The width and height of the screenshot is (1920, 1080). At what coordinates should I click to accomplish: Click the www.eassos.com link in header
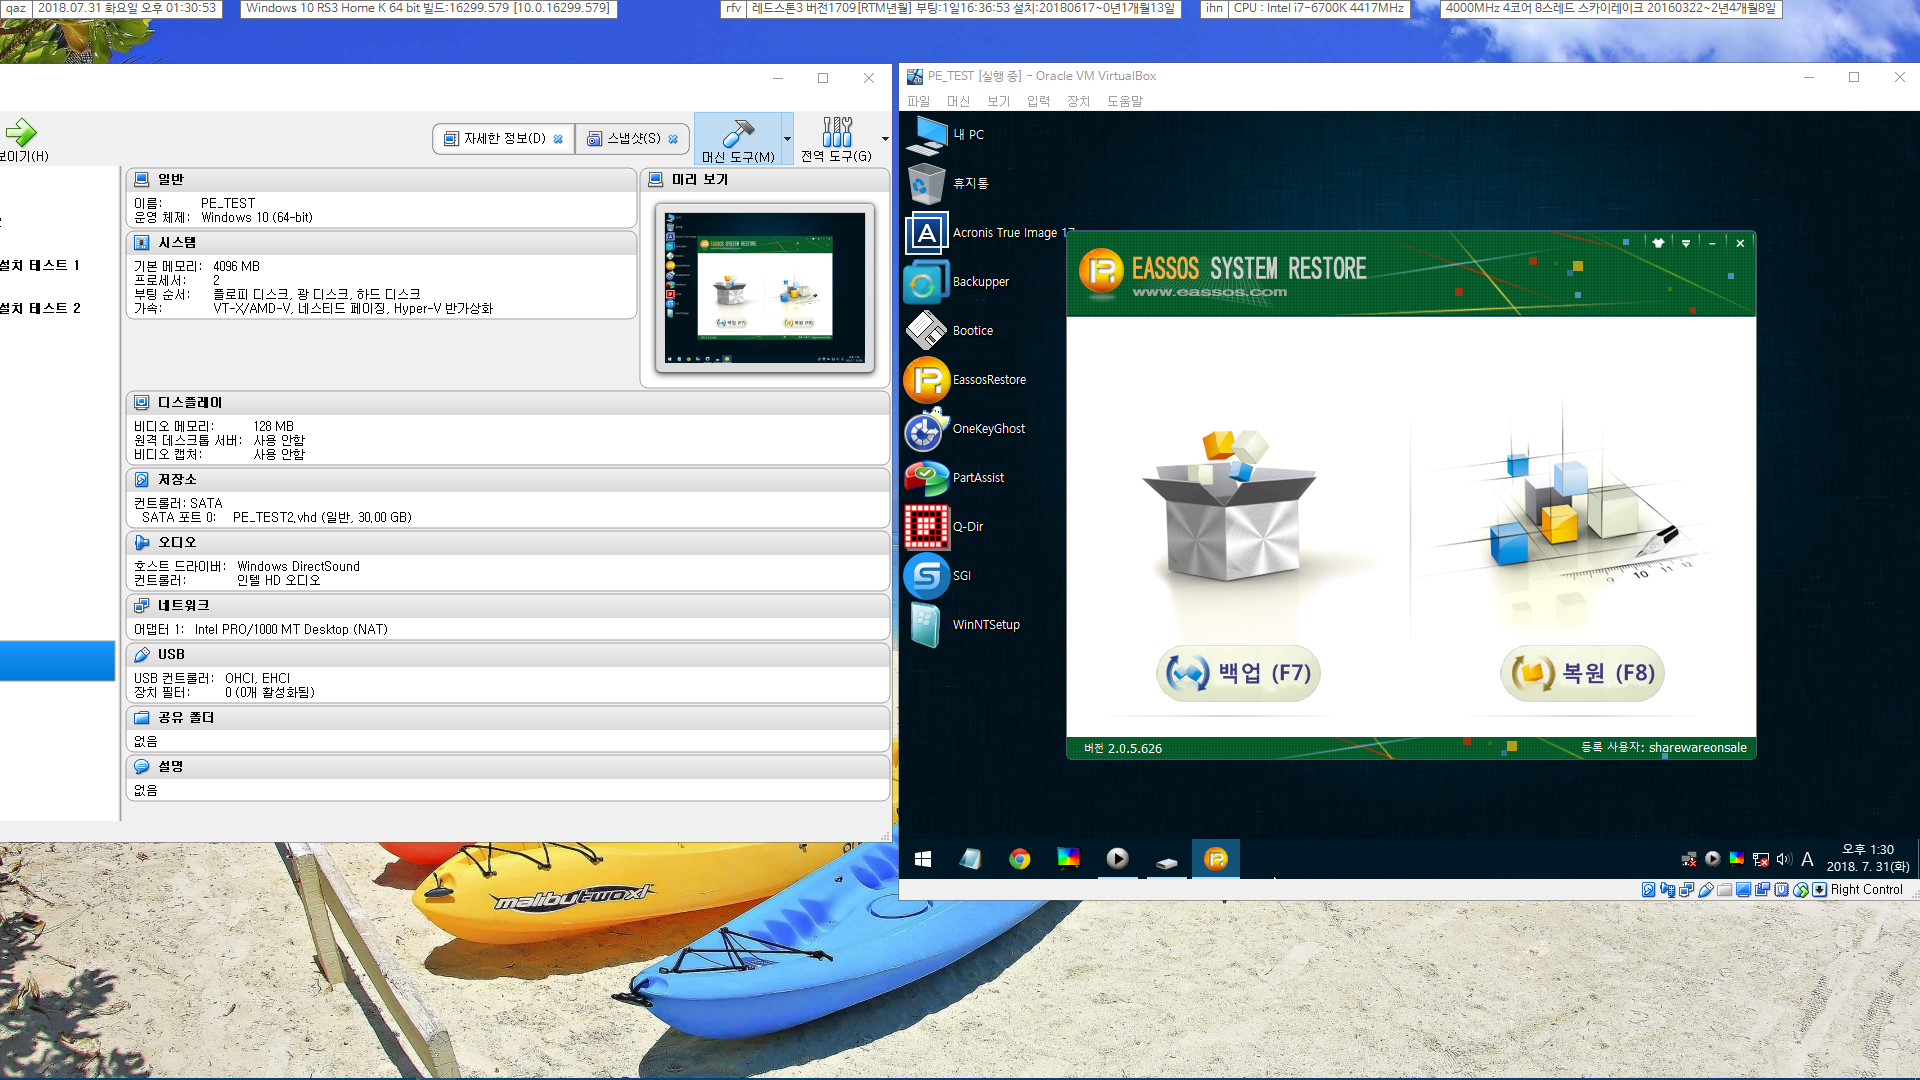(1209, 293)
